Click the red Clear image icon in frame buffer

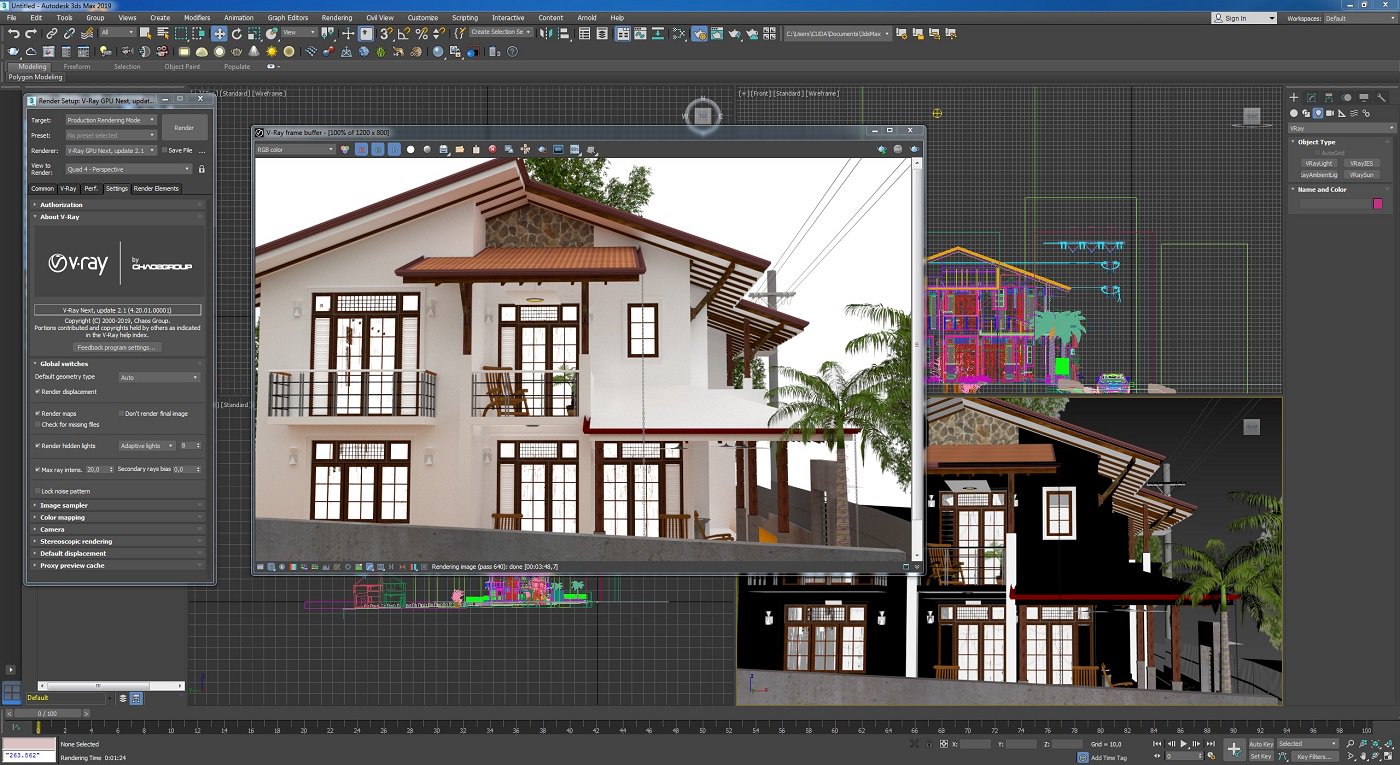pos(492,149)
